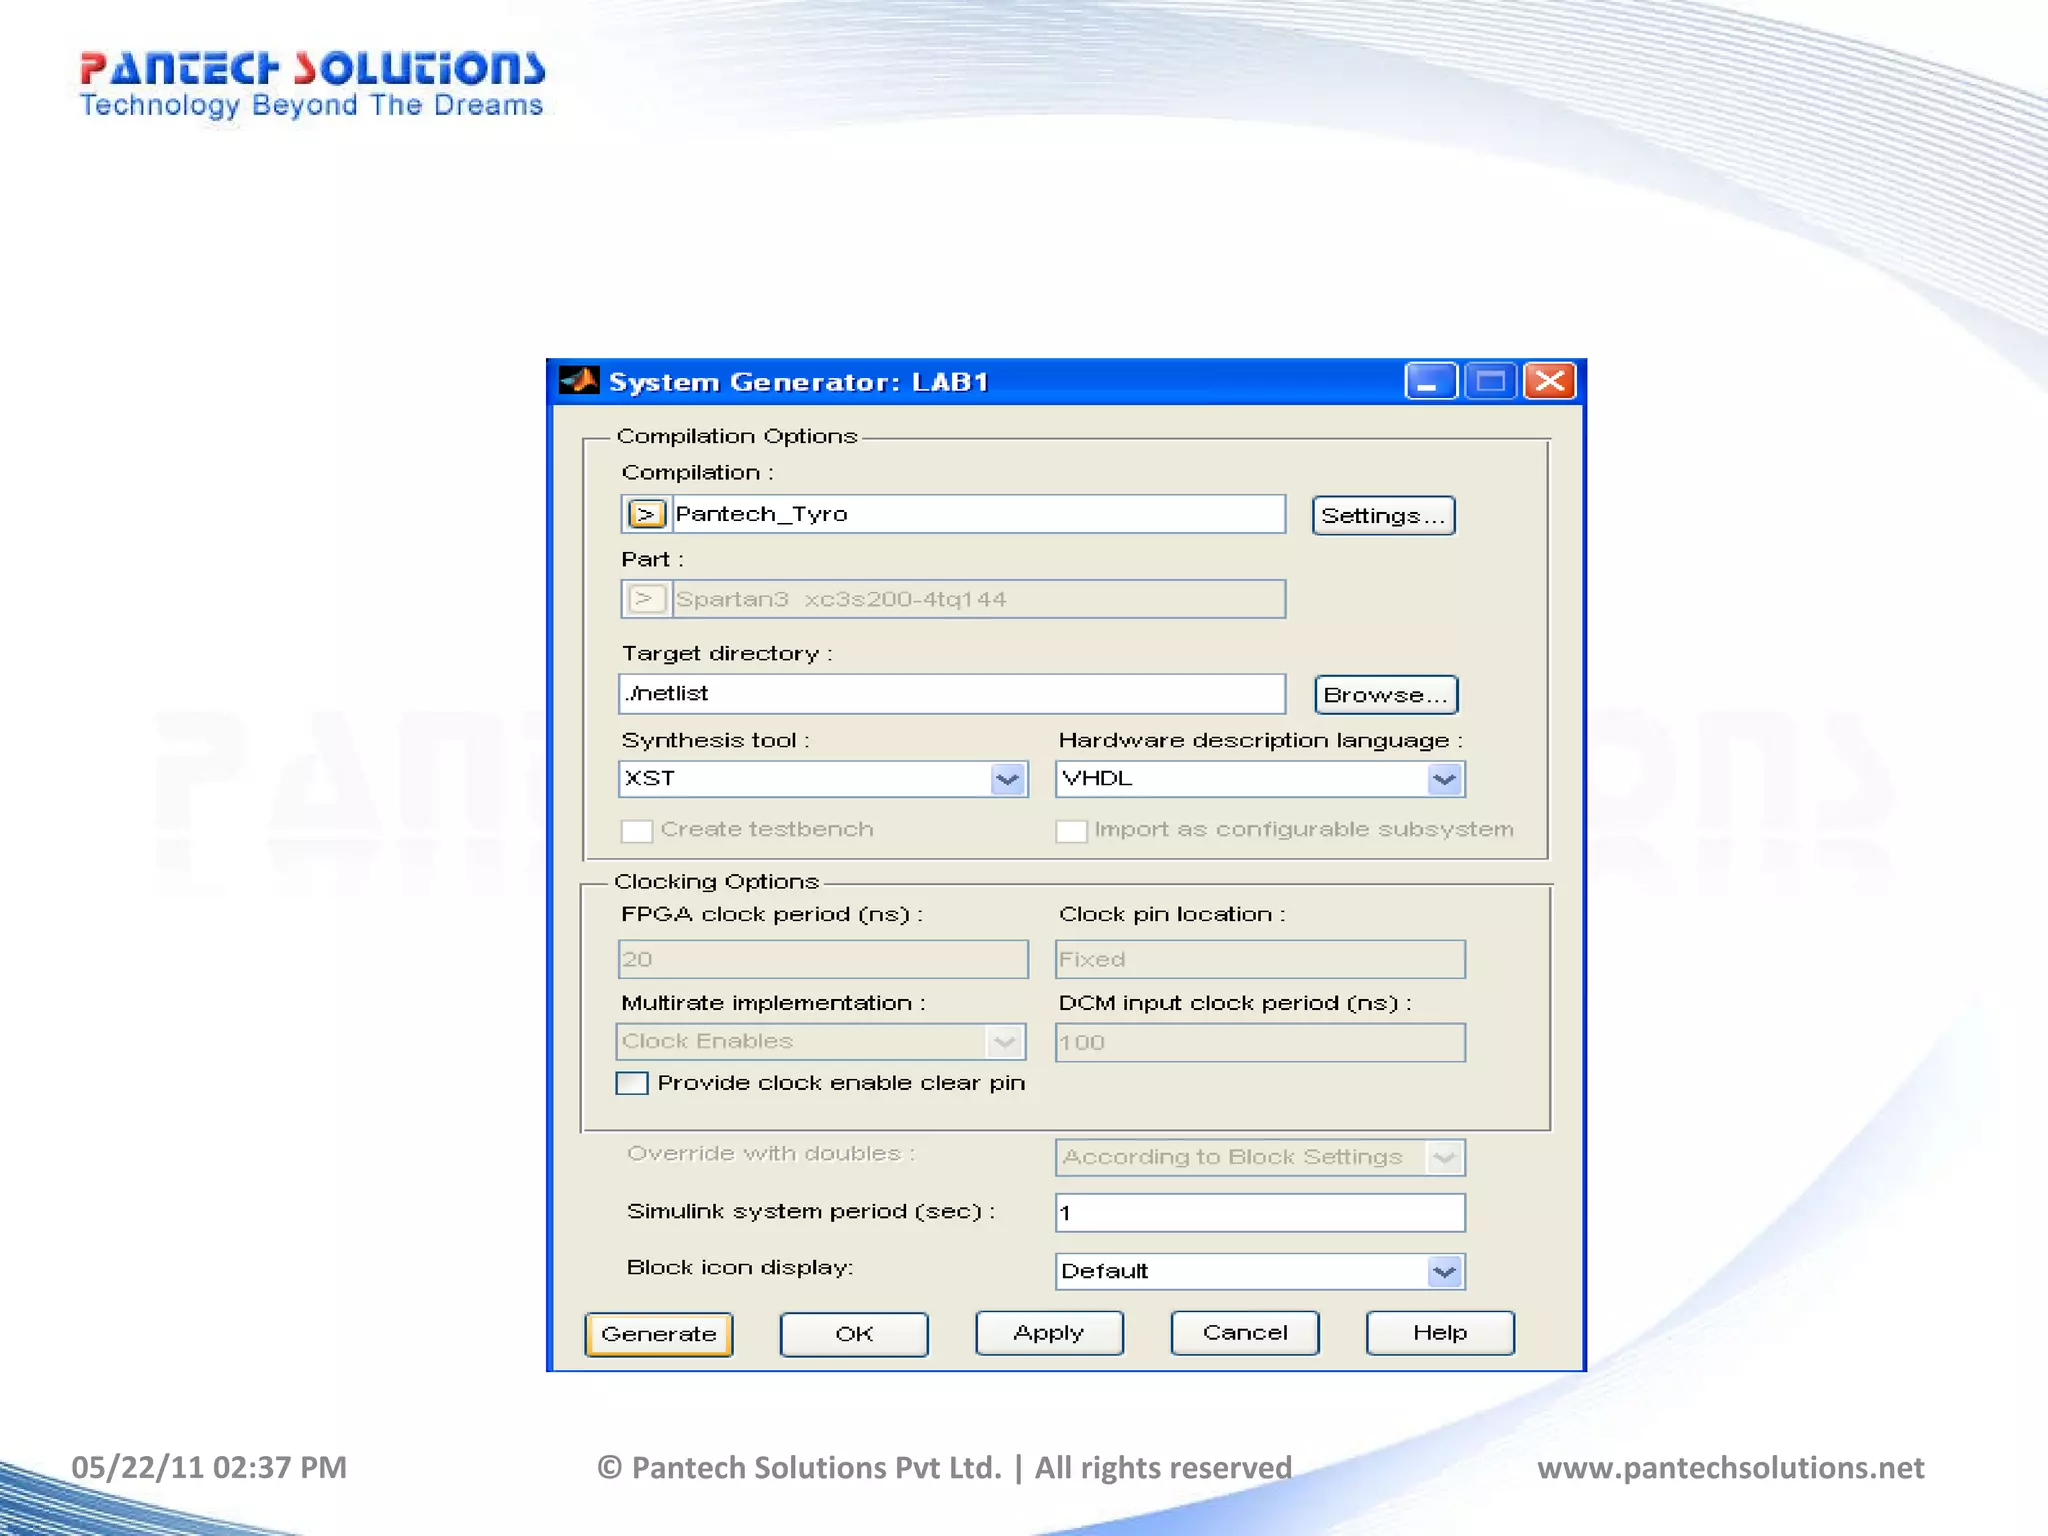
Task: Open the Compilation target arrow button
Action: click(646, 514)
